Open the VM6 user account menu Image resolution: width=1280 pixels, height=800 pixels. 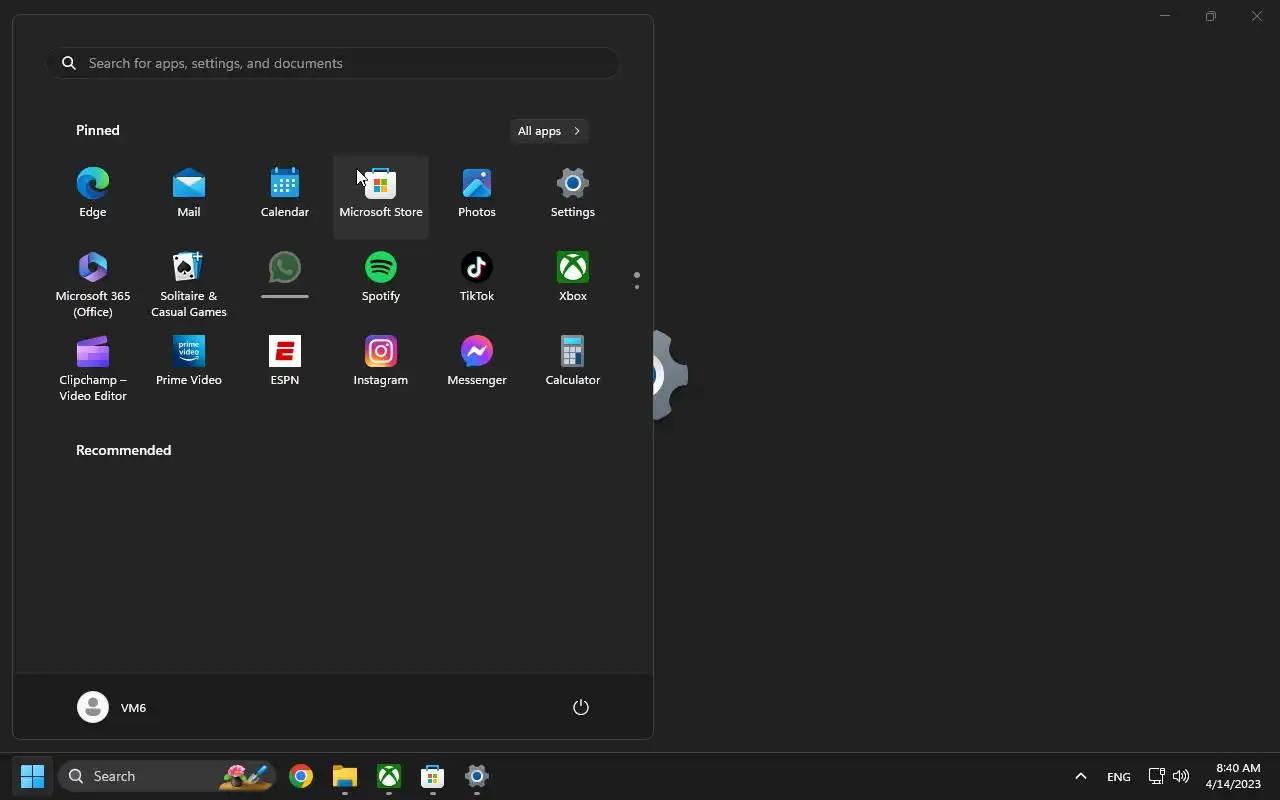(112, 707)
